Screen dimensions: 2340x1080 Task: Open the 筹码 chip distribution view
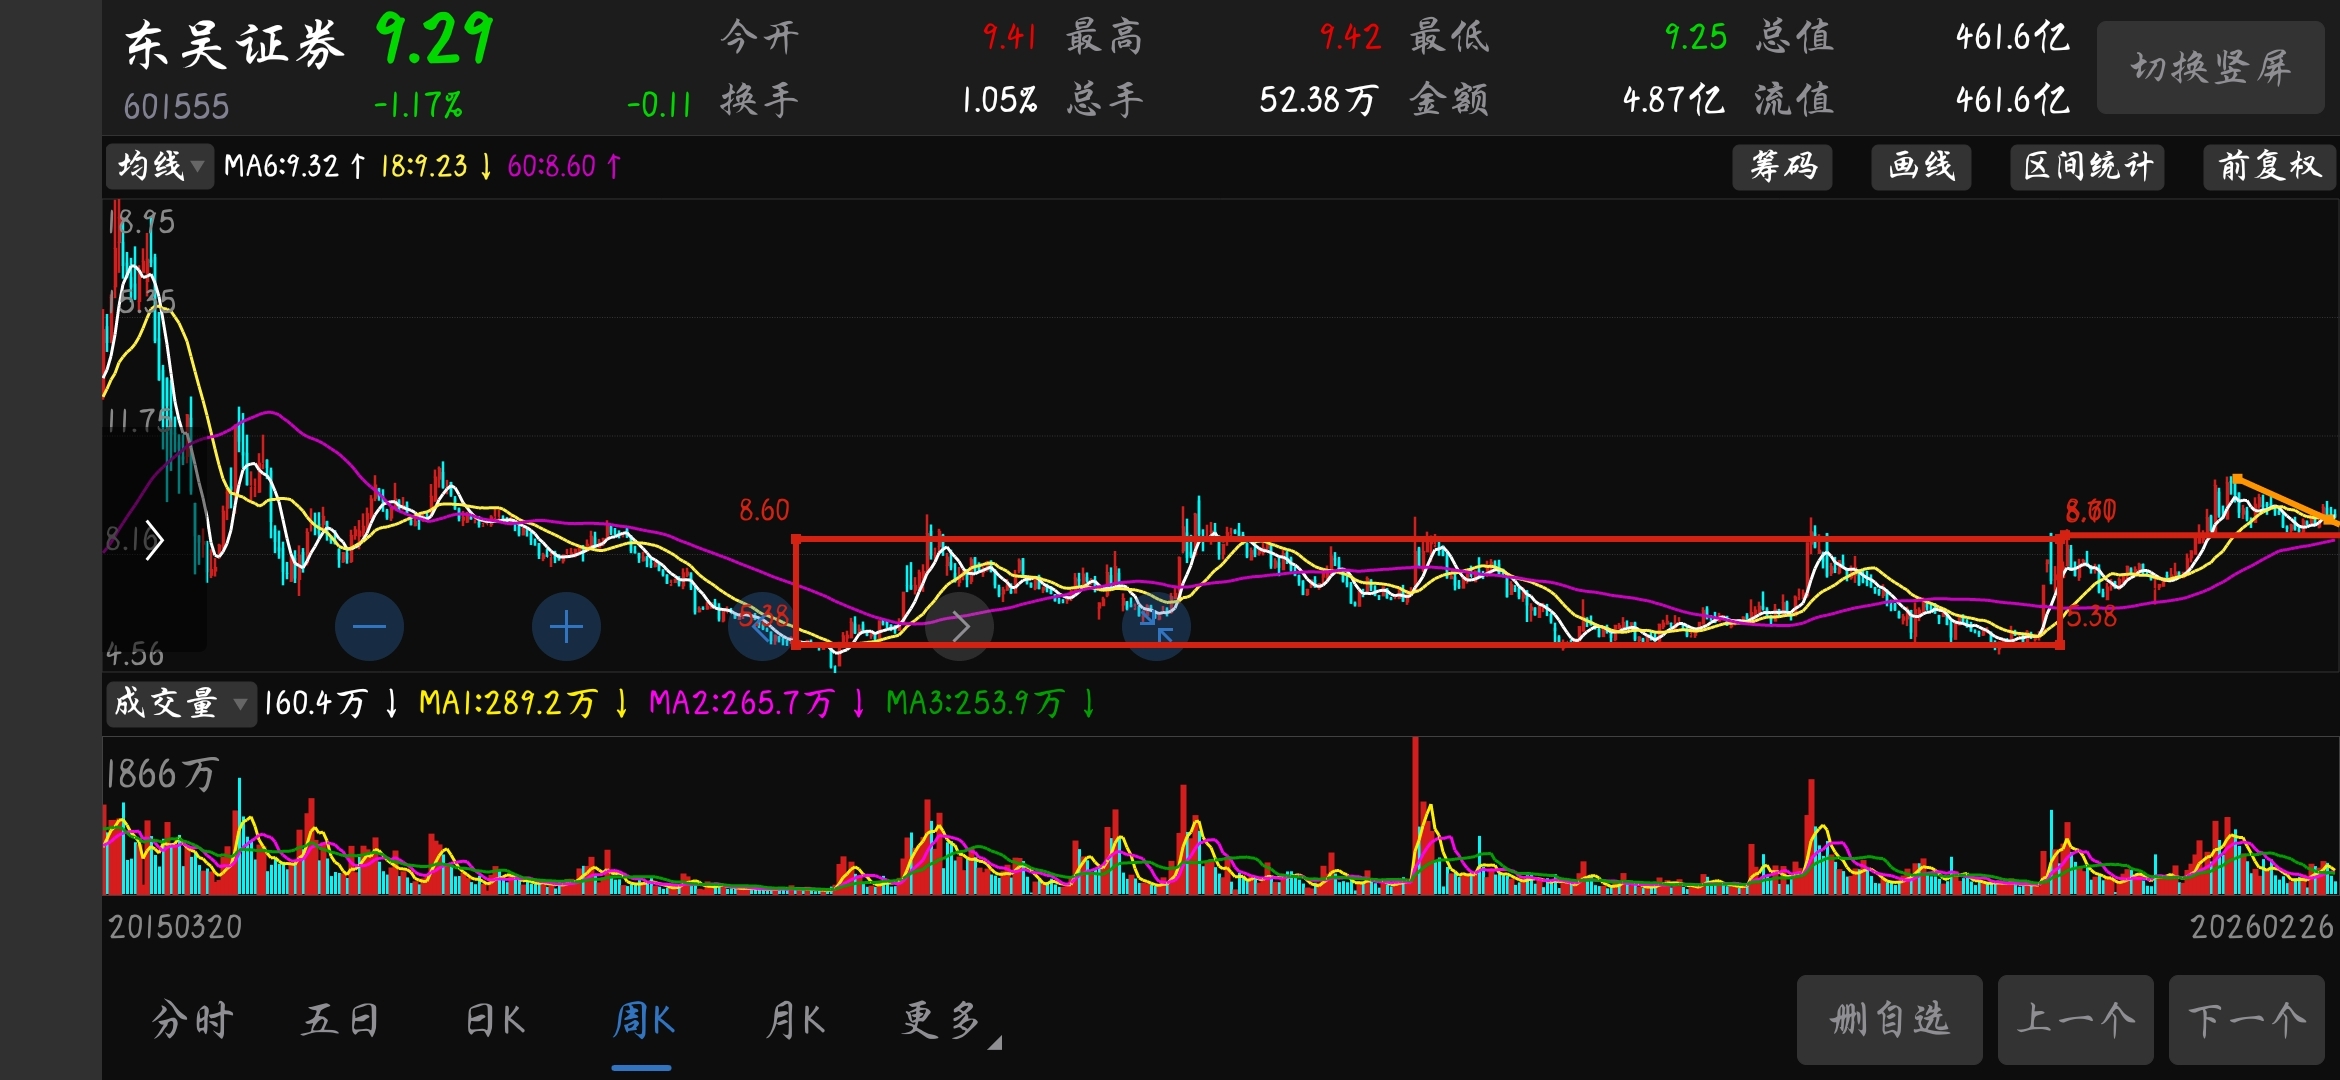(x=1782, y=166)
